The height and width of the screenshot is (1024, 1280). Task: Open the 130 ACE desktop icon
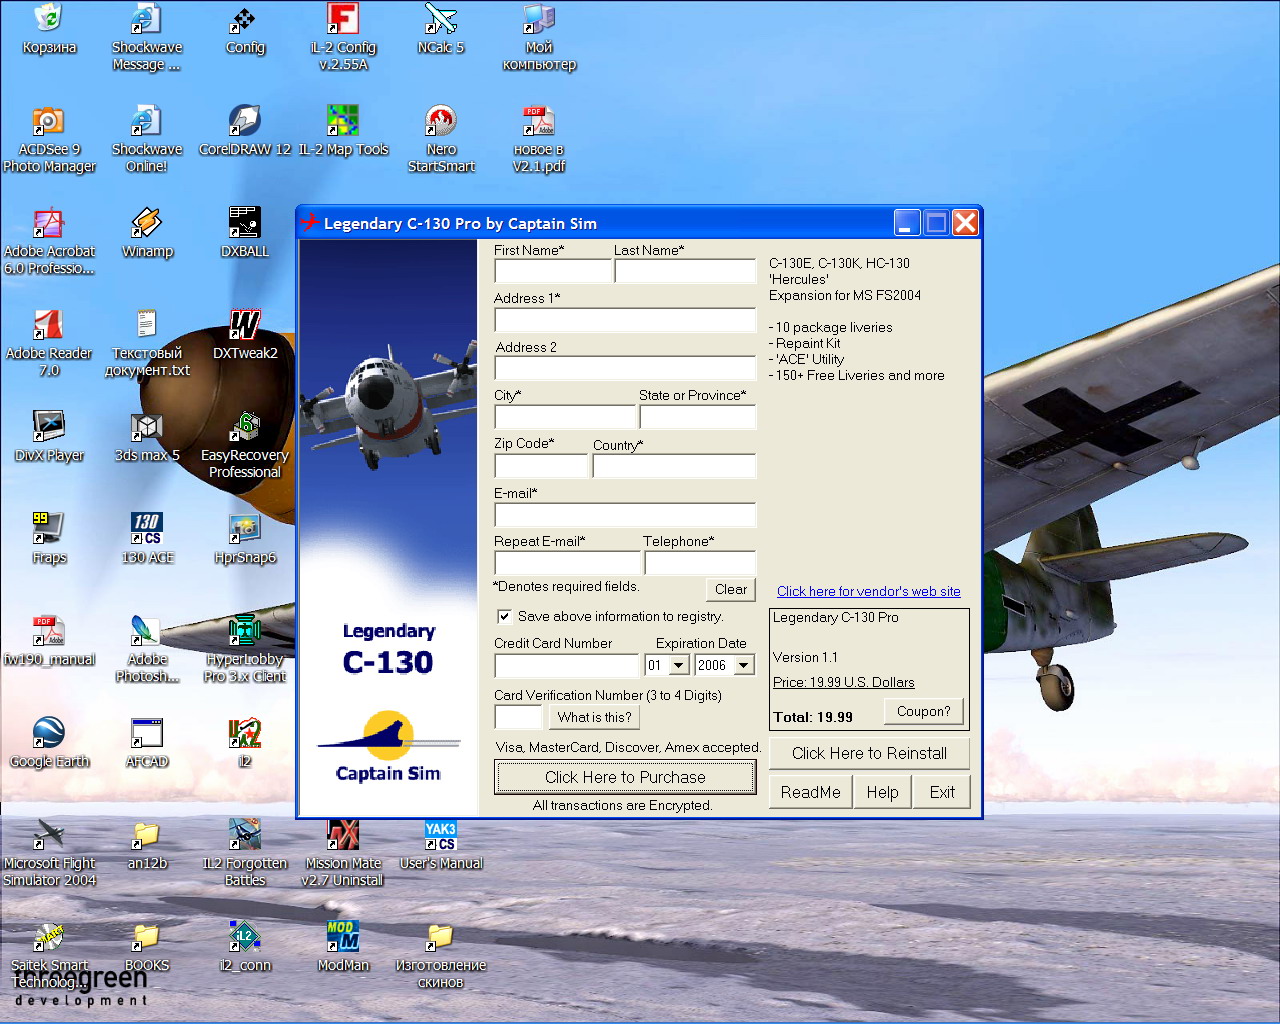[x=147, y=528]
